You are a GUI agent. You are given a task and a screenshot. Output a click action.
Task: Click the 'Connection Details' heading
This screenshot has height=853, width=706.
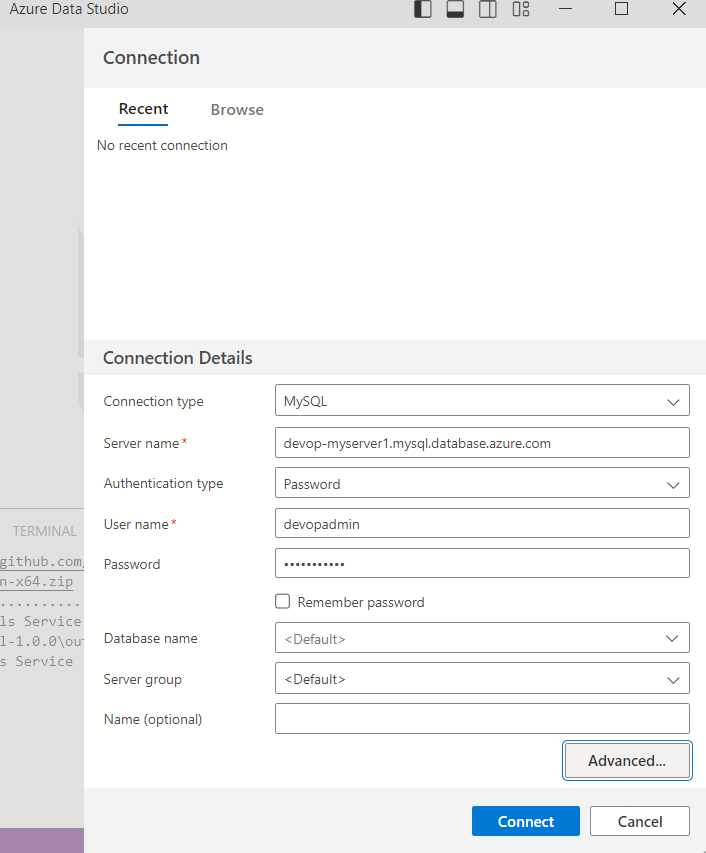178,358
